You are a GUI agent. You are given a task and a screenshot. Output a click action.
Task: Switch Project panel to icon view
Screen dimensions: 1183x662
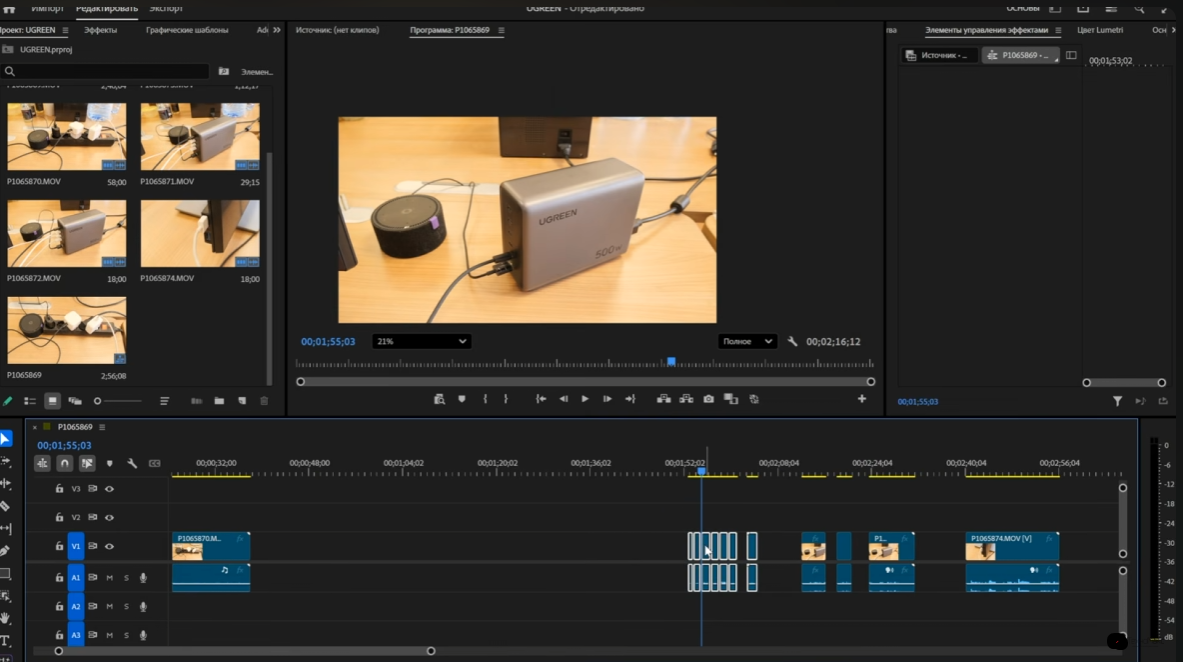52,401
